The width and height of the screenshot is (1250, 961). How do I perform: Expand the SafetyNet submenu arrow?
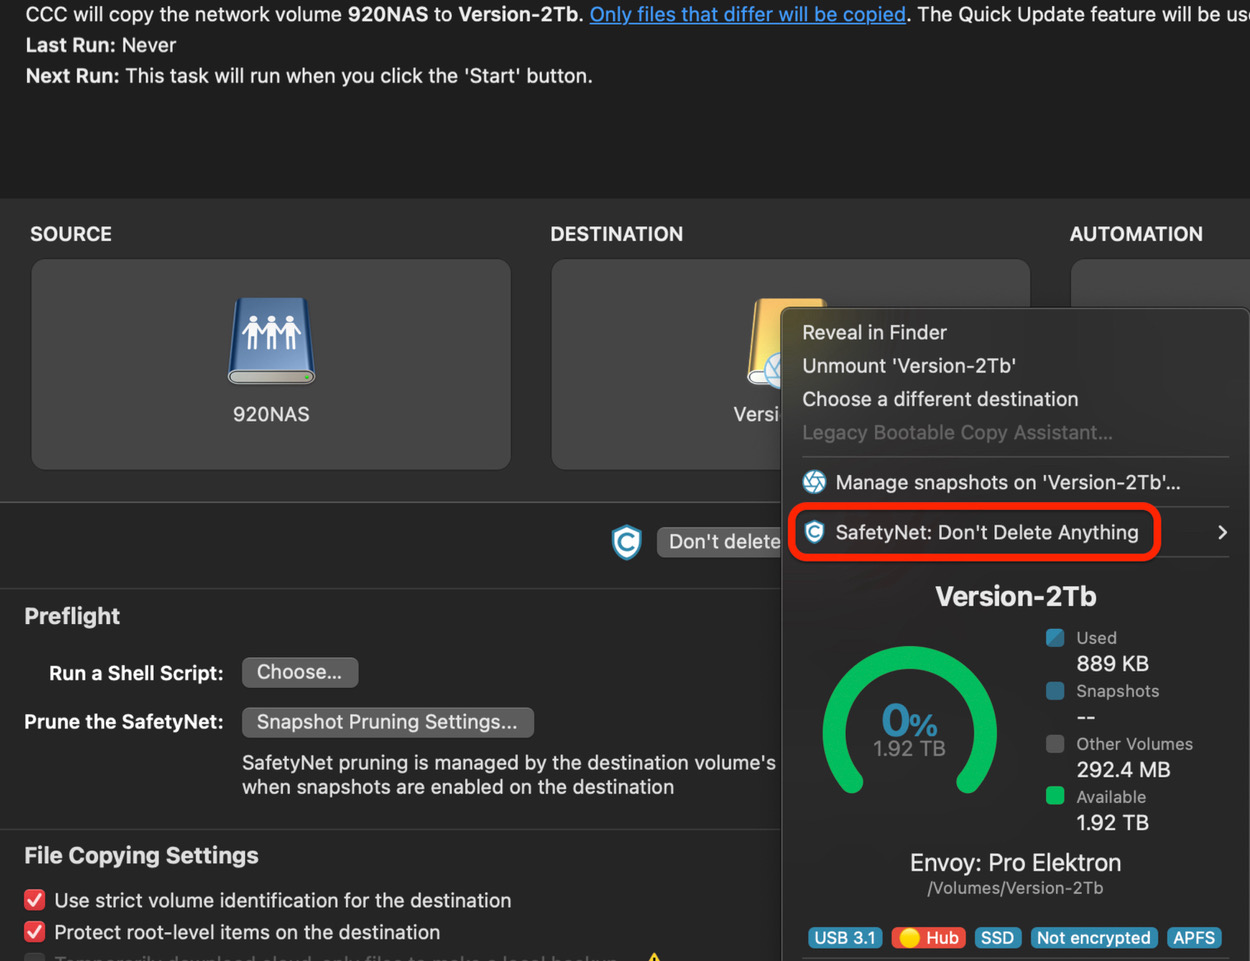1222,533
